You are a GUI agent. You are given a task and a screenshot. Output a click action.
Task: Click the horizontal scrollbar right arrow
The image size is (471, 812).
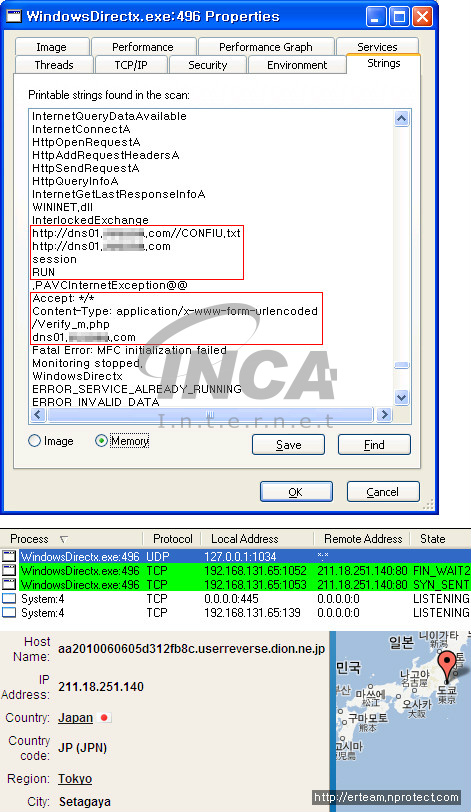[384, 415]
